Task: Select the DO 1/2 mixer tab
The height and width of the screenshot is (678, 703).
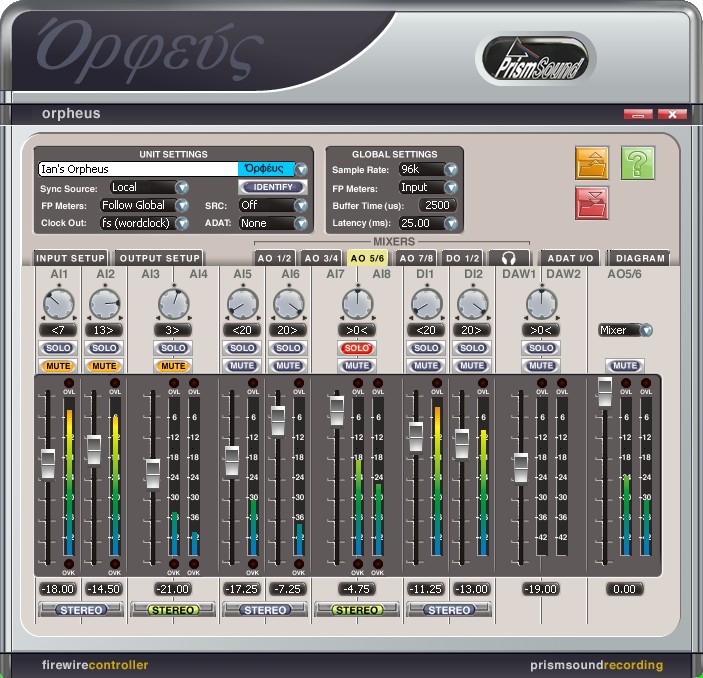Action: click(462, 258)
